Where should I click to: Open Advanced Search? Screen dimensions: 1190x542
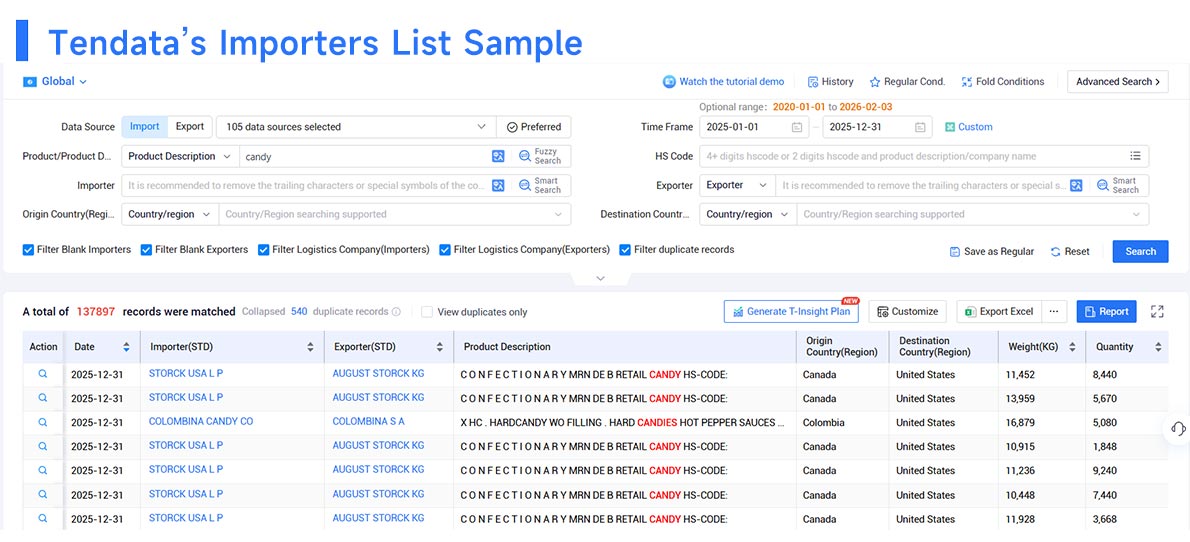click(x=1118, y=81)
